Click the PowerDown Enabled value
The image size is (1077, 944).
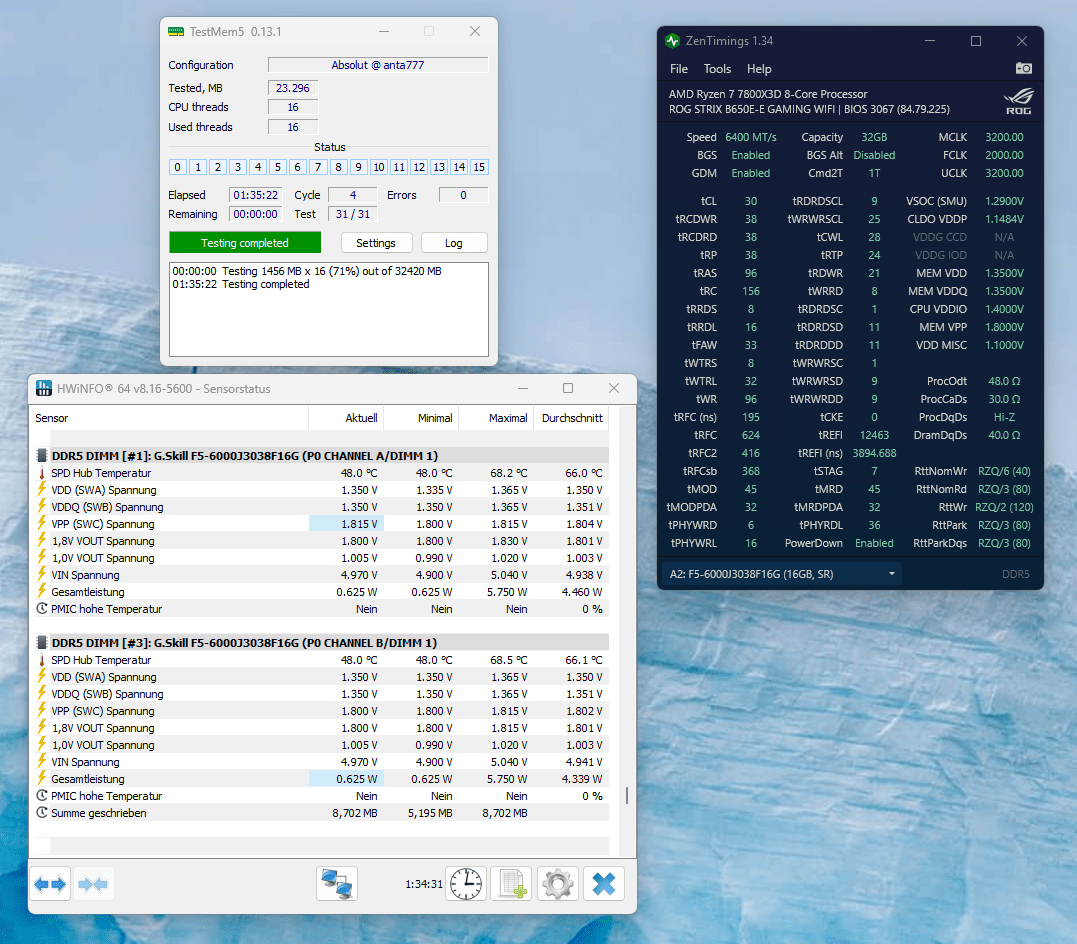(874, 543)
